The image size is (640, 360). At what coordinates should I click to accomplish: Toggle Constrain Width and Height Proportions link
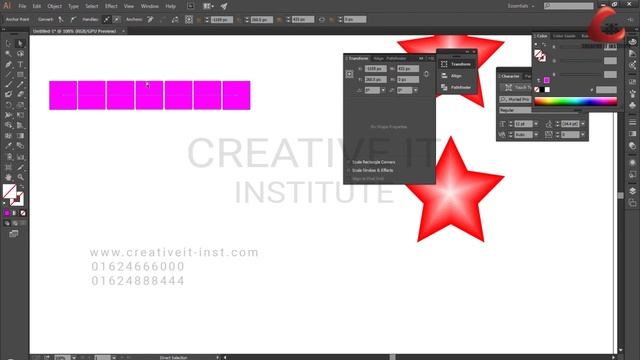tap(426, 74)
